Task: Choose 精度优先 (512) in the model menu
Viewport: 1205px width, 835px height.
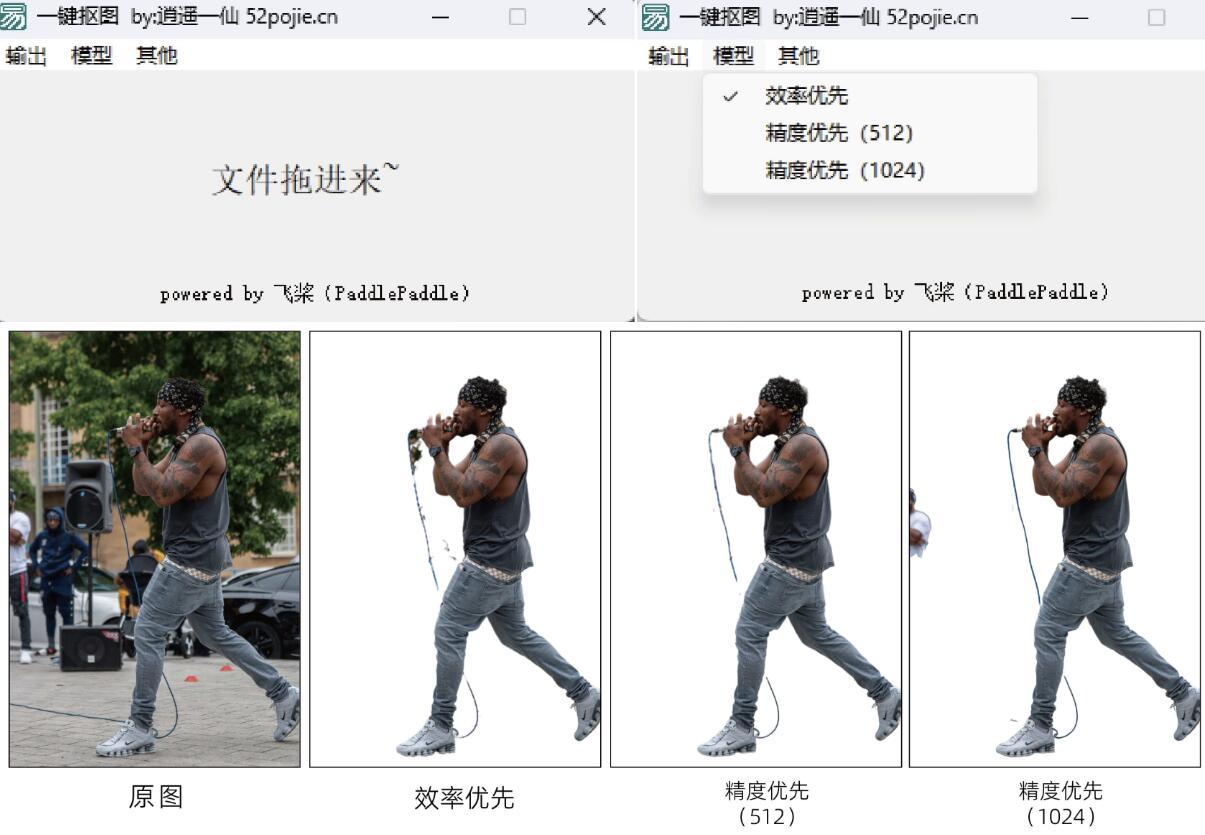Action: [838, 133]
